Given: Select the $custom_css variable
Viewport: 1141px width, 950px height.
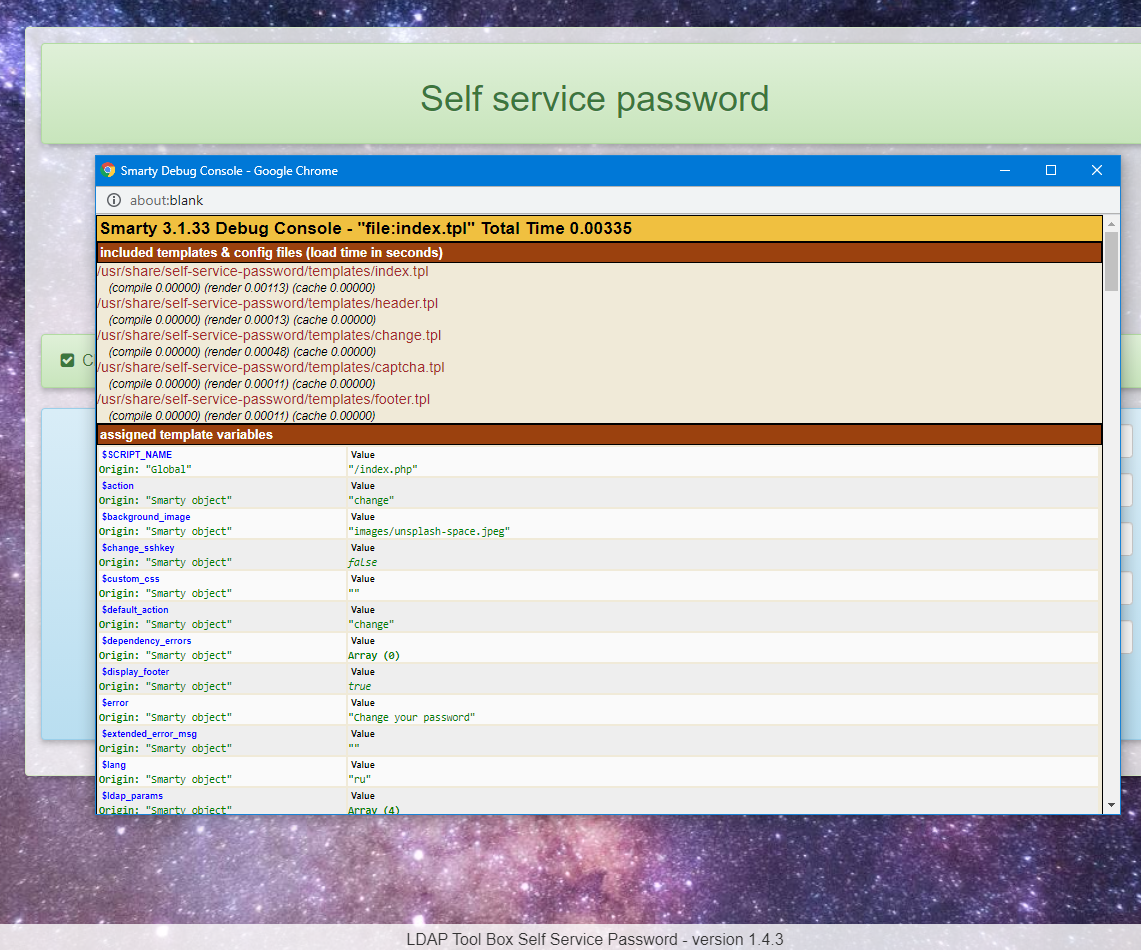Looking at the screenshot, I should coord(130,578).
